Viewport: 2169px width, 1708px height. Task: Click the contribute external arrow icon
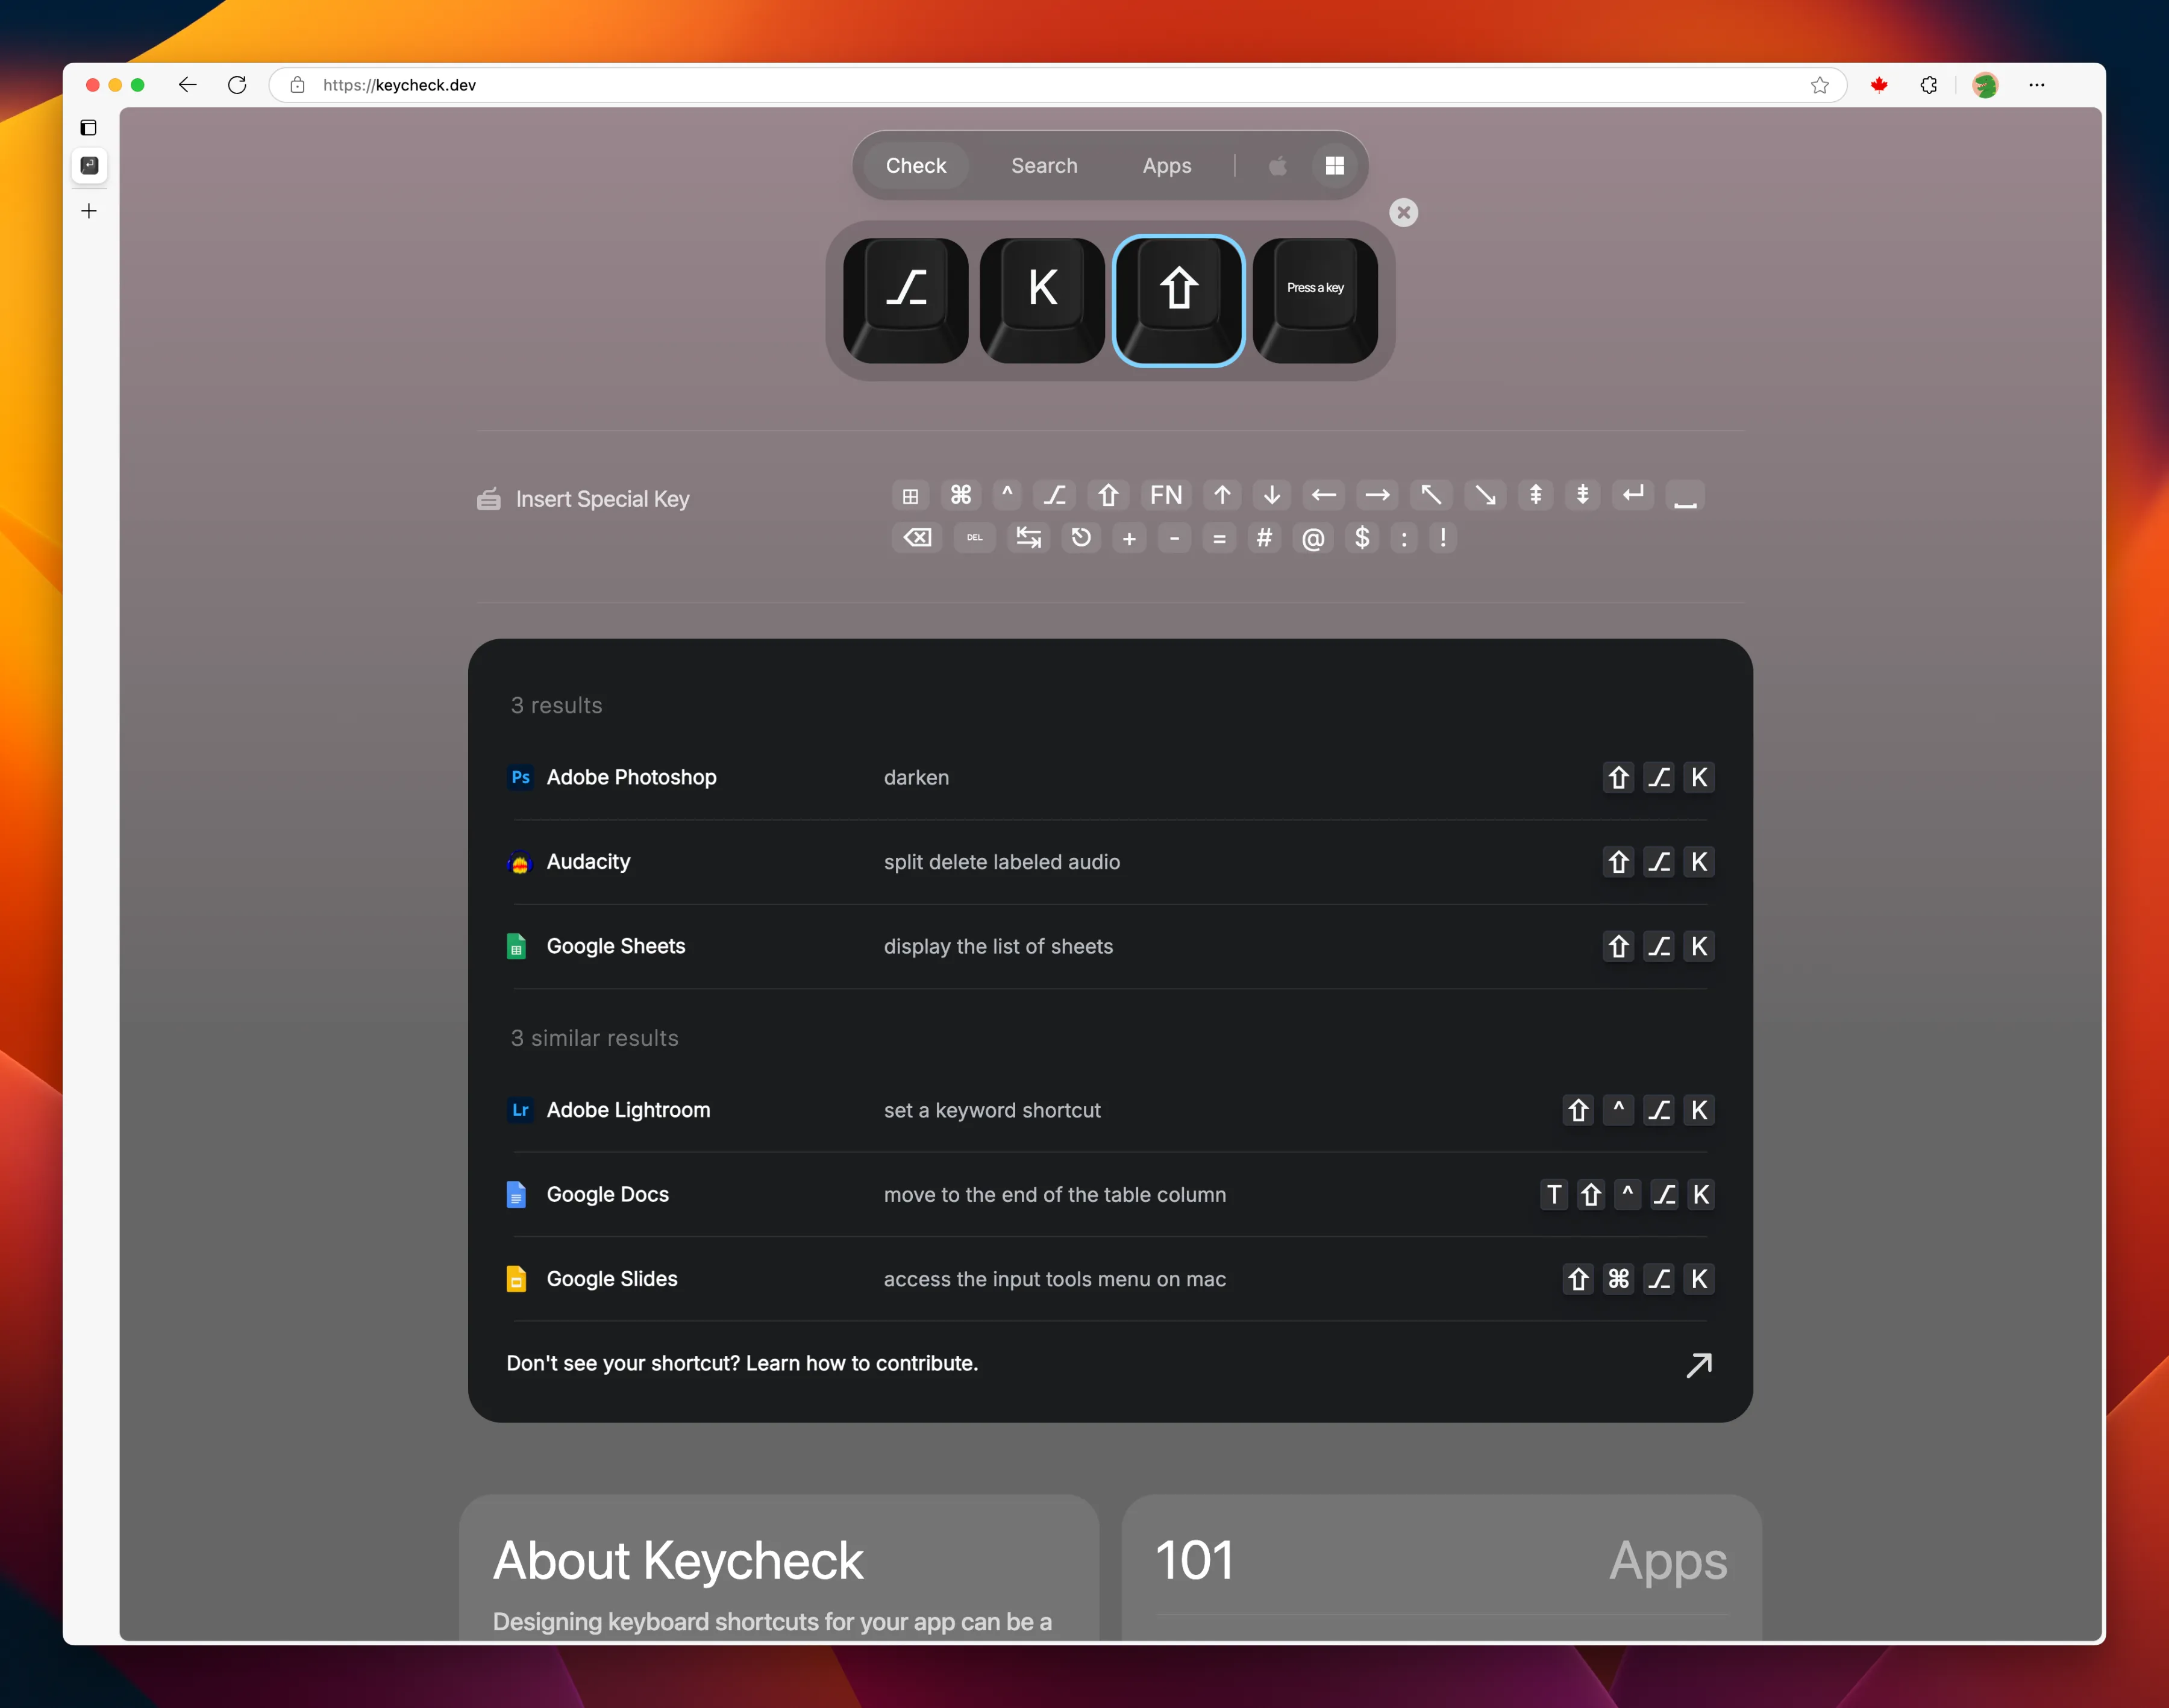point(1699,1365)
